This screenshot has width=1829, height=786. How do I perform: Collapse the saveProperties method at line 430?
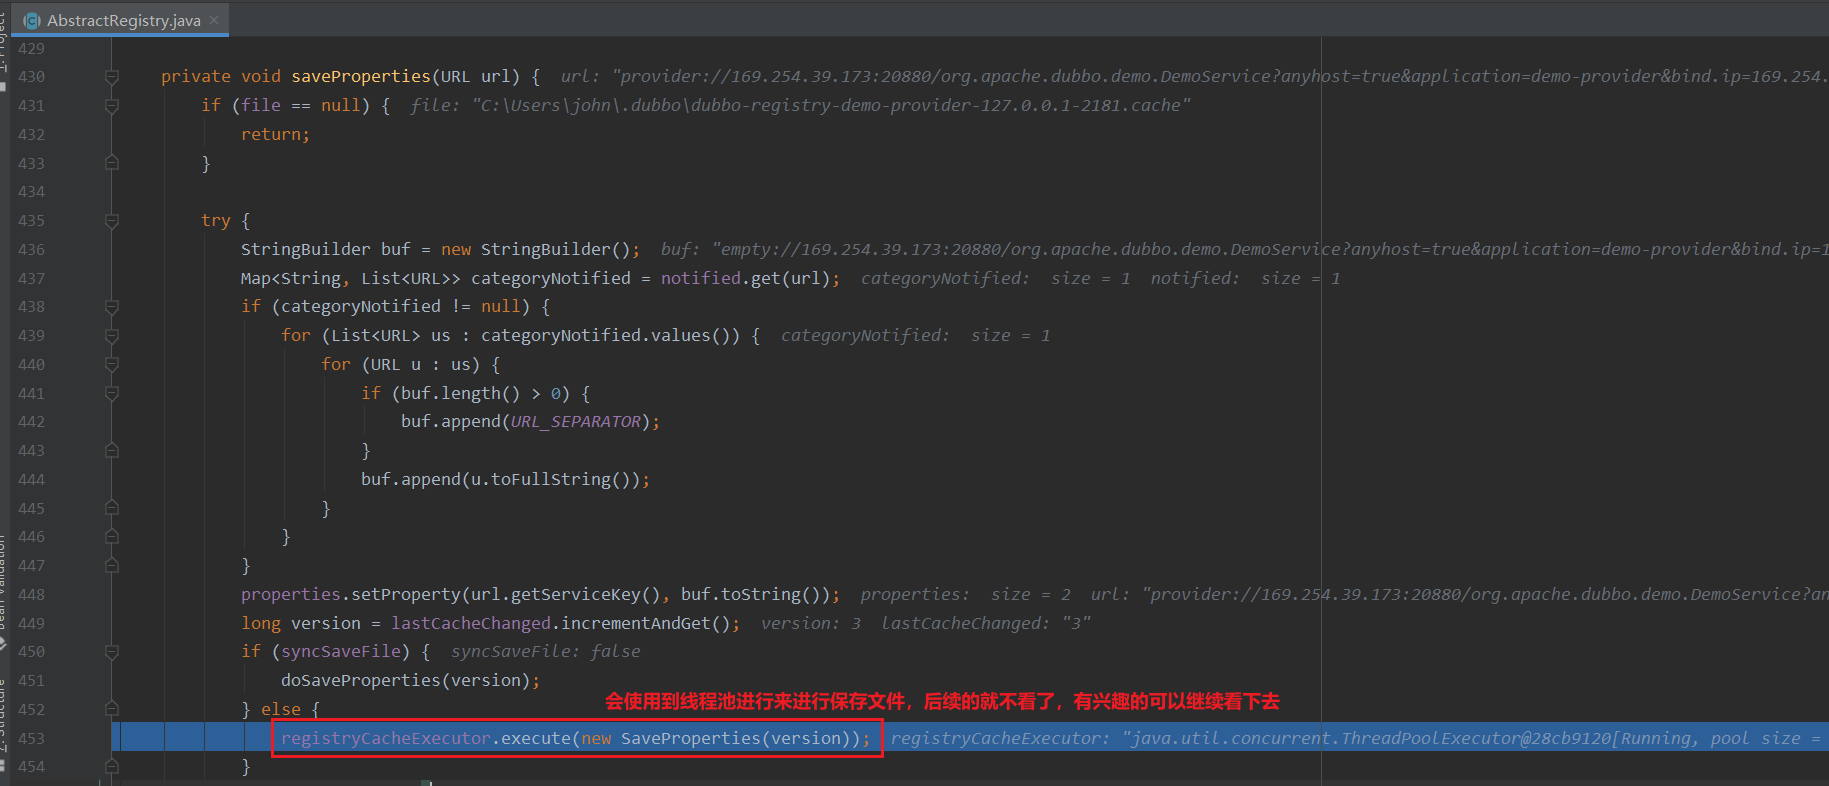coord(112,77)
